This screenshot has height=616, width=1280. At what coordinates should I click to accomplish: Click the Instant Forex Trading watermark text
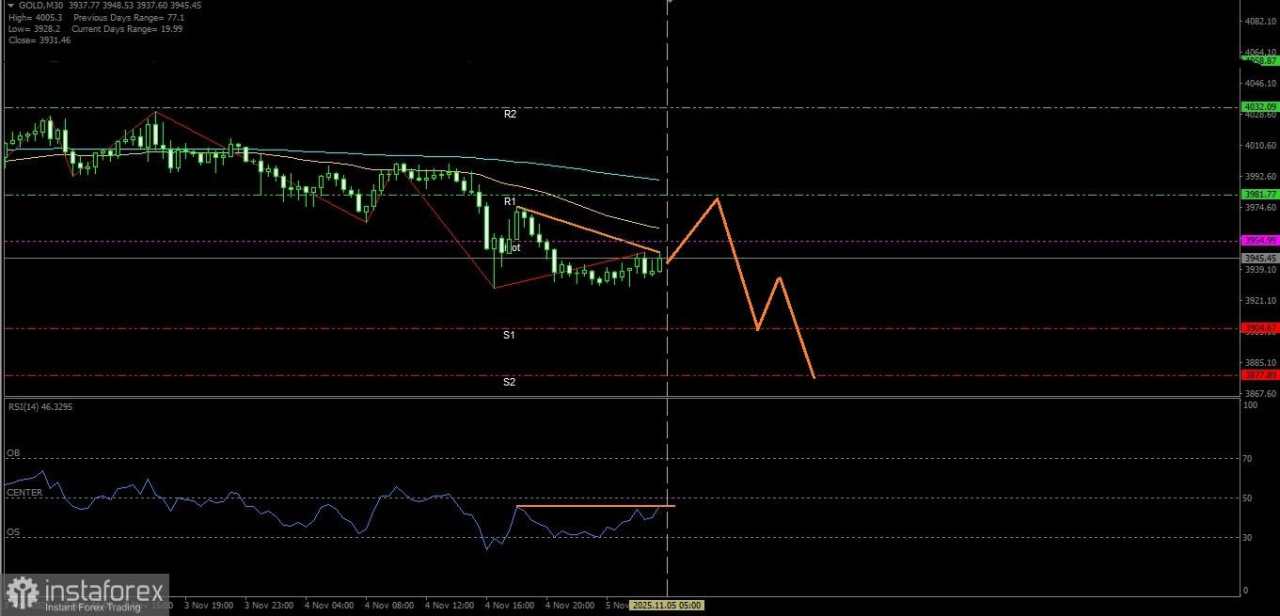[x=92, y=606]
